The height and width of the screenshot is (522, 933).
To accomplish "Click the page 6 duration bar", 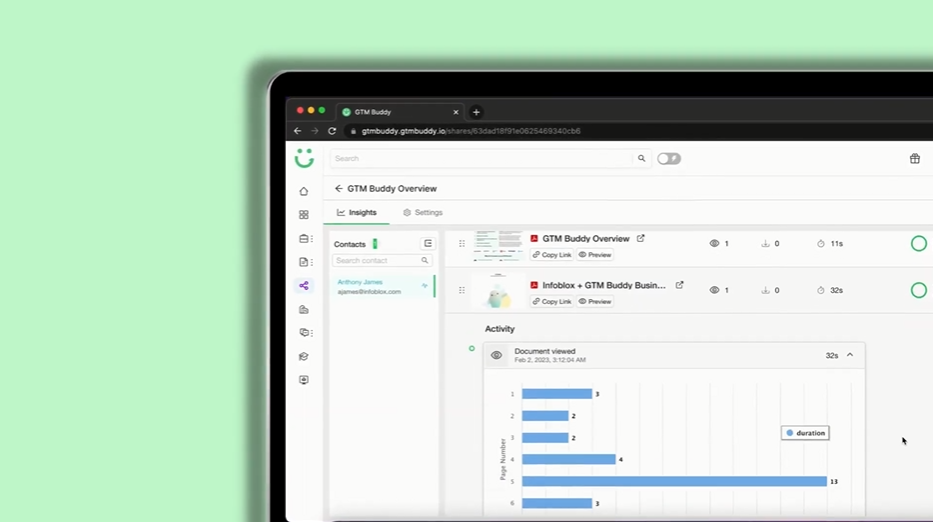I will pos(557,504).
